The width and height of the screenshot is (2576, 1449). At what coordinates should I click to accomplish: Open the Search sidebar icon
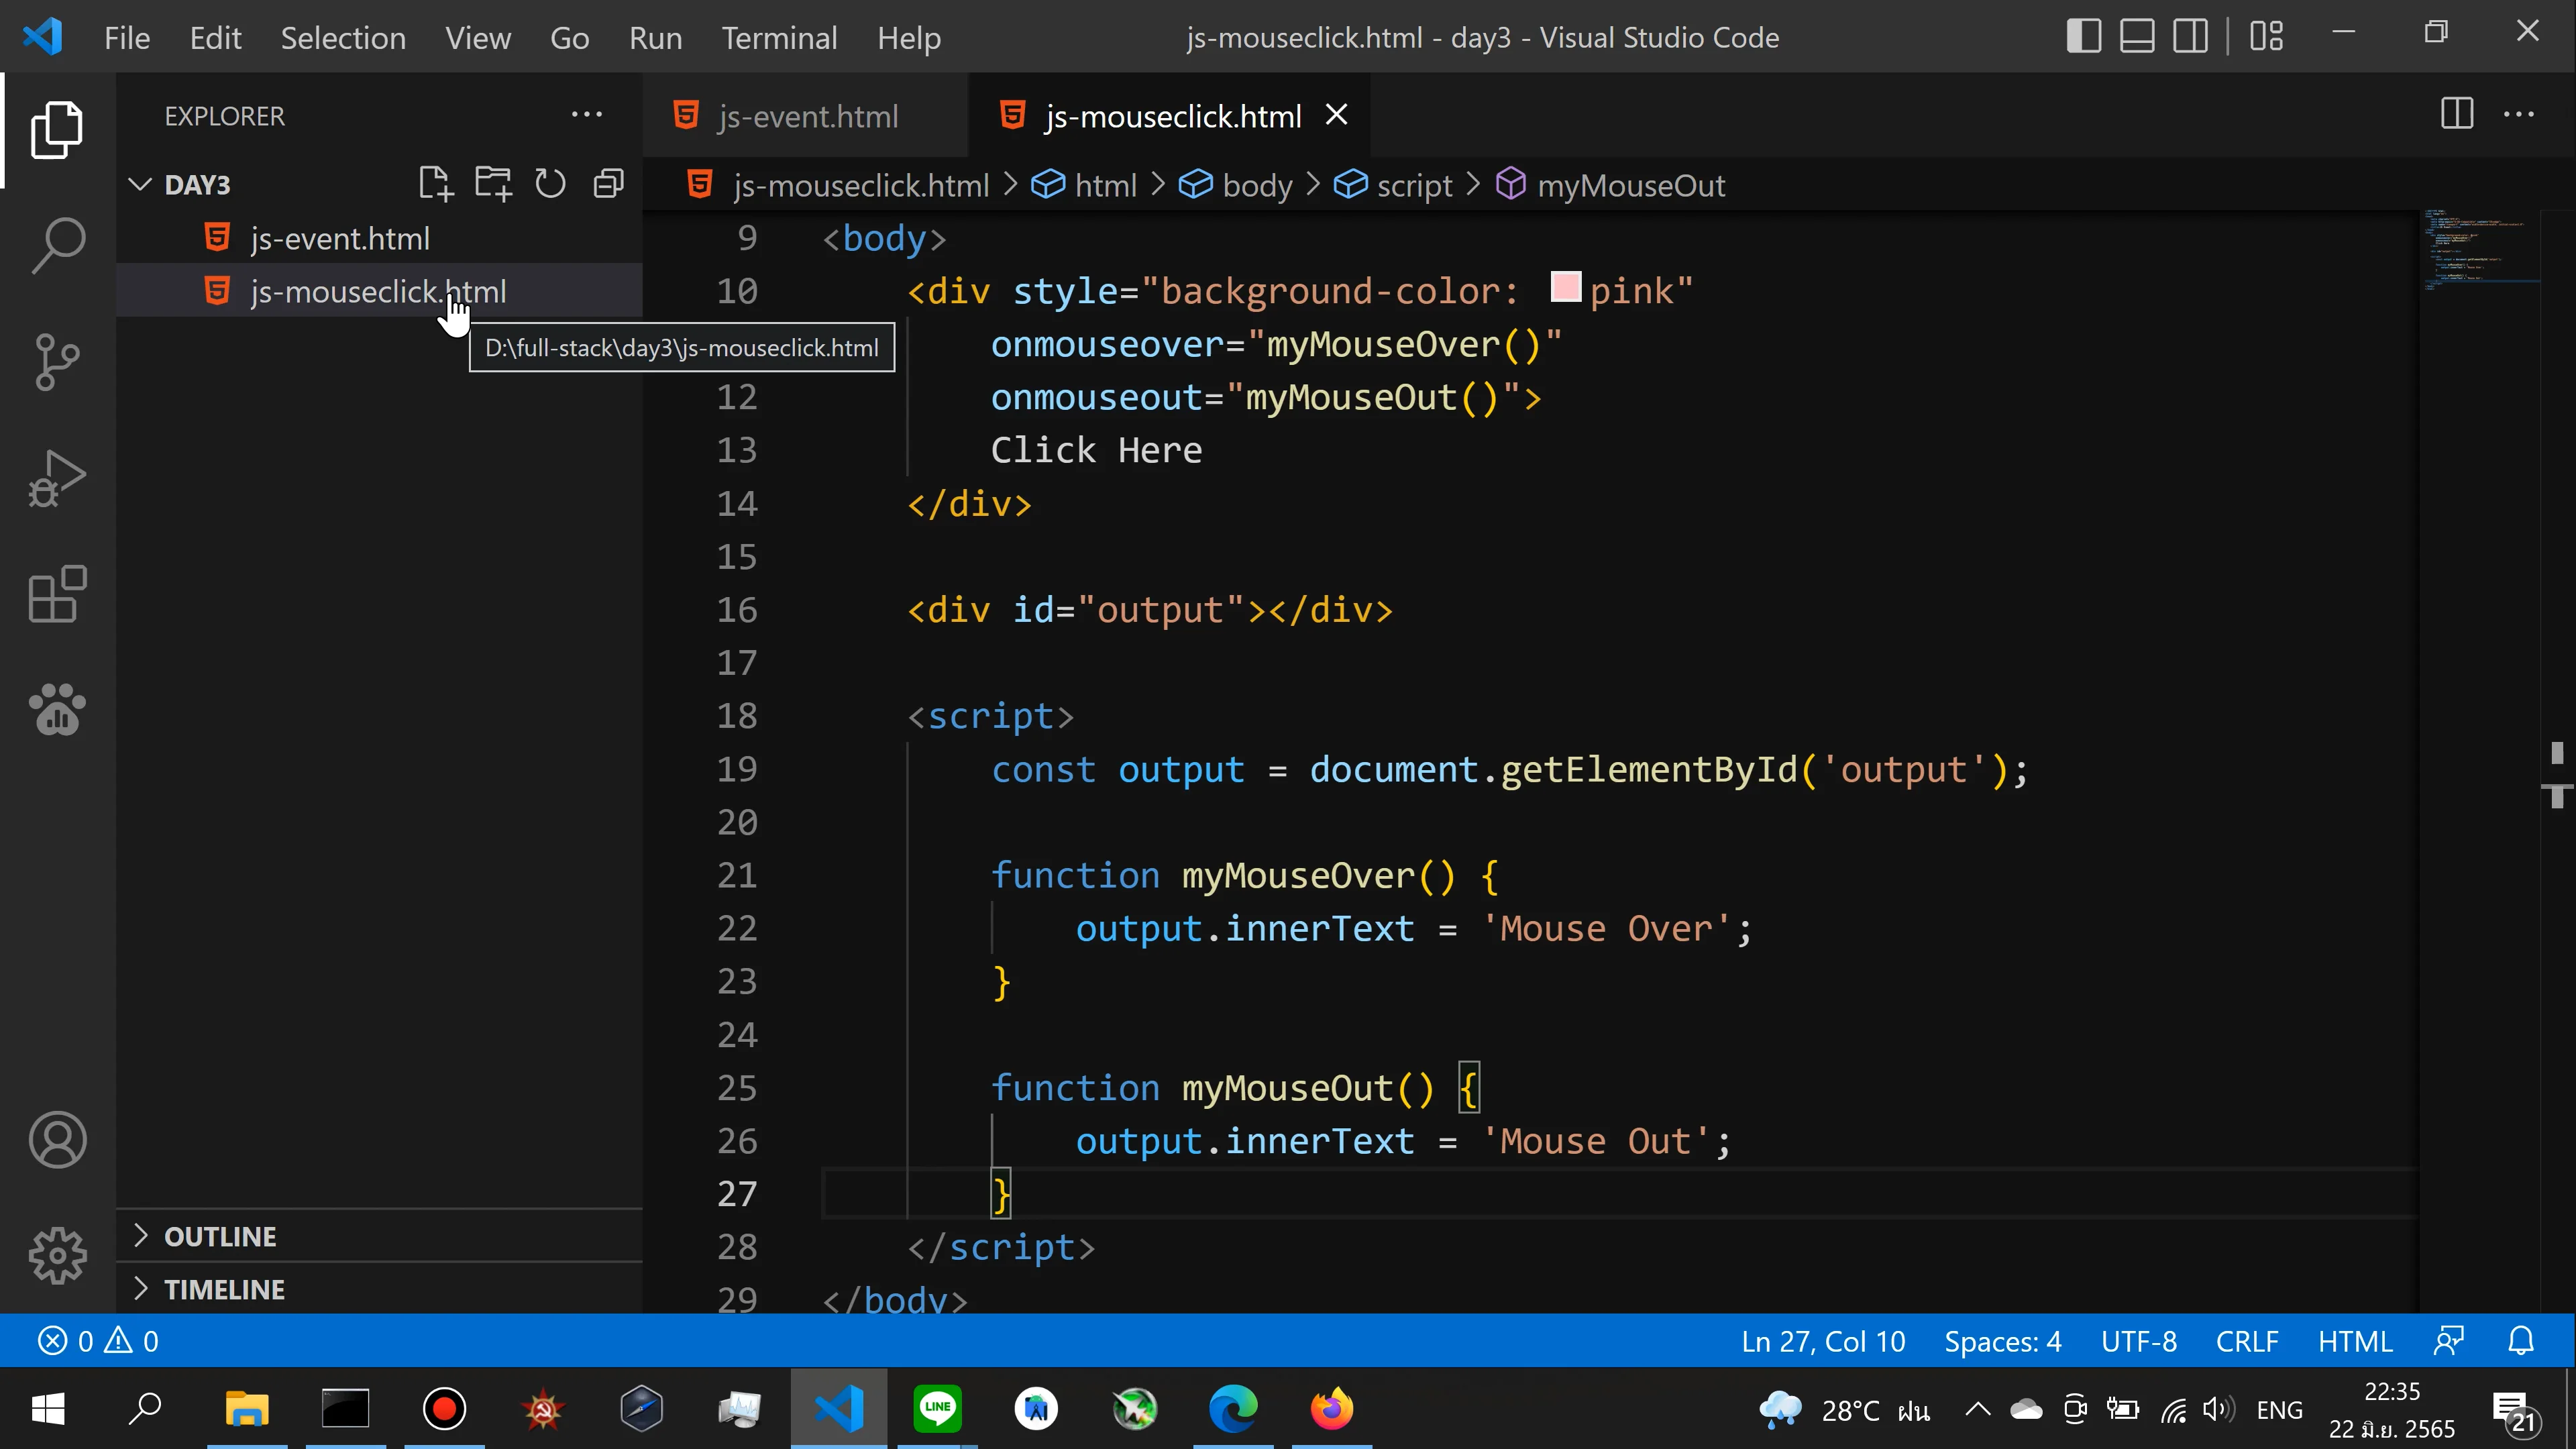click(x=57, y=243)
